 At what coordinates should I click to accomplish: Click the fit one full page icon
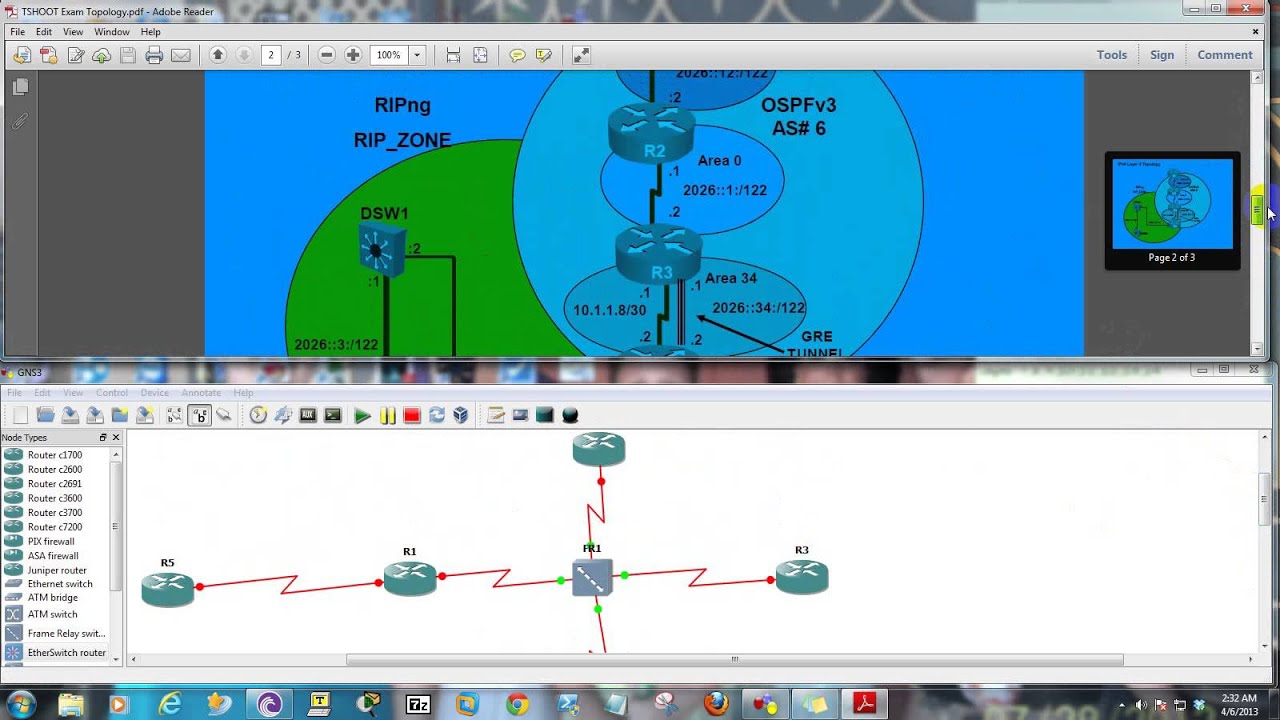tap(480, 55)
